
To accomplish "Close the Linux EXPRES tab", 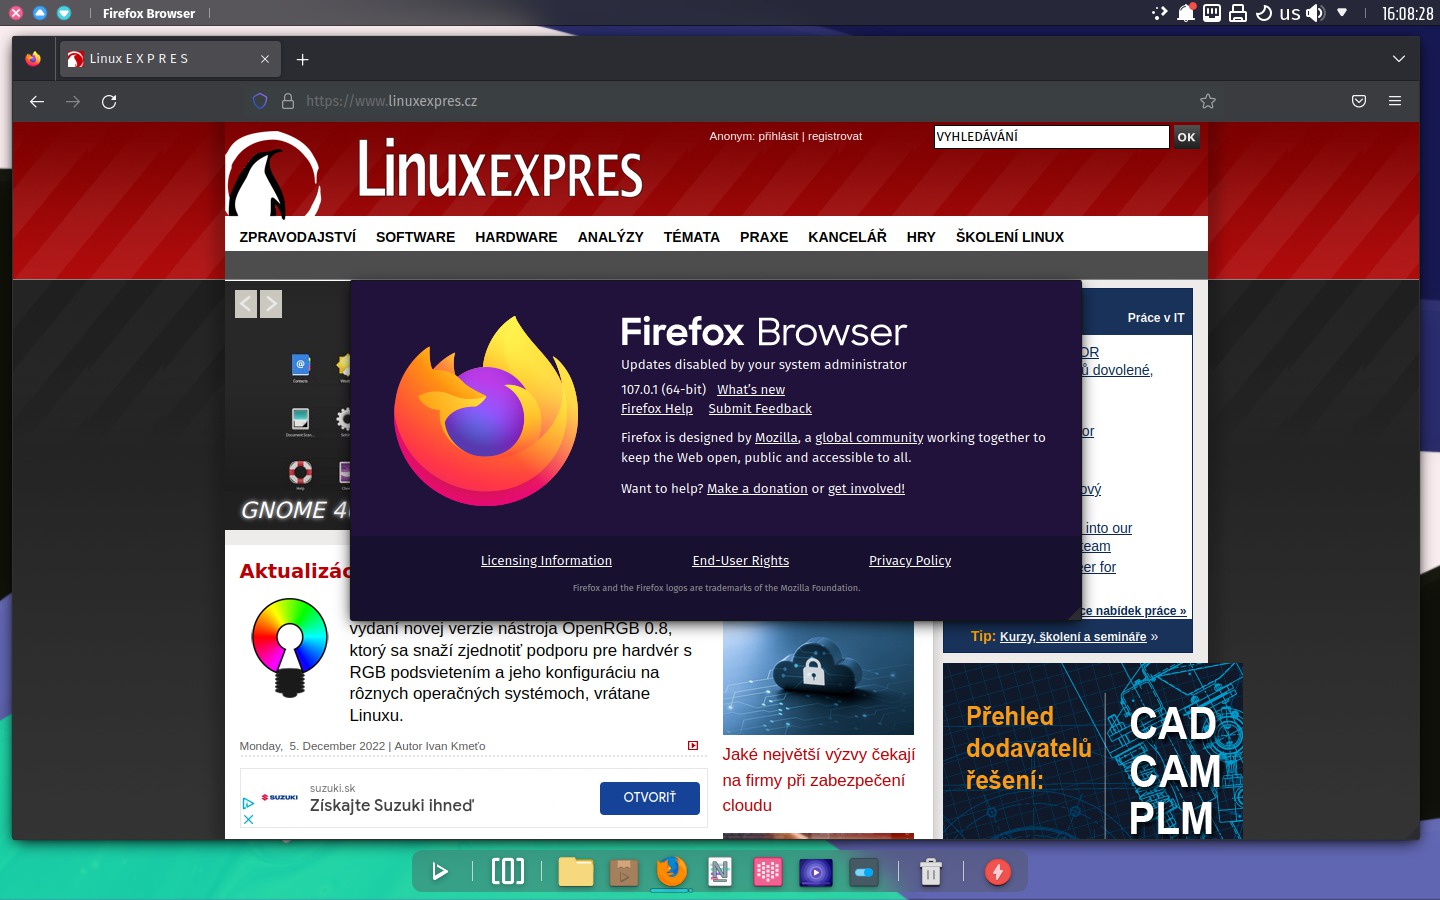I will point(265,59).
